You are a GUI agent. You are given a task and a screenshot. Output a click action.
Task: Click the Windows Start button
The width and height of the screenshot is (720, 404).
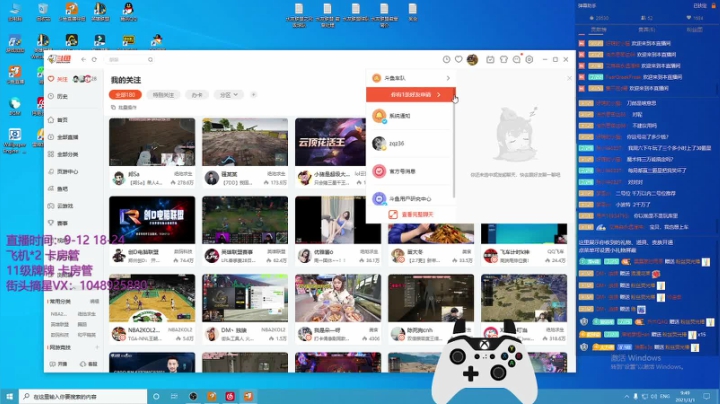(9, 396)
